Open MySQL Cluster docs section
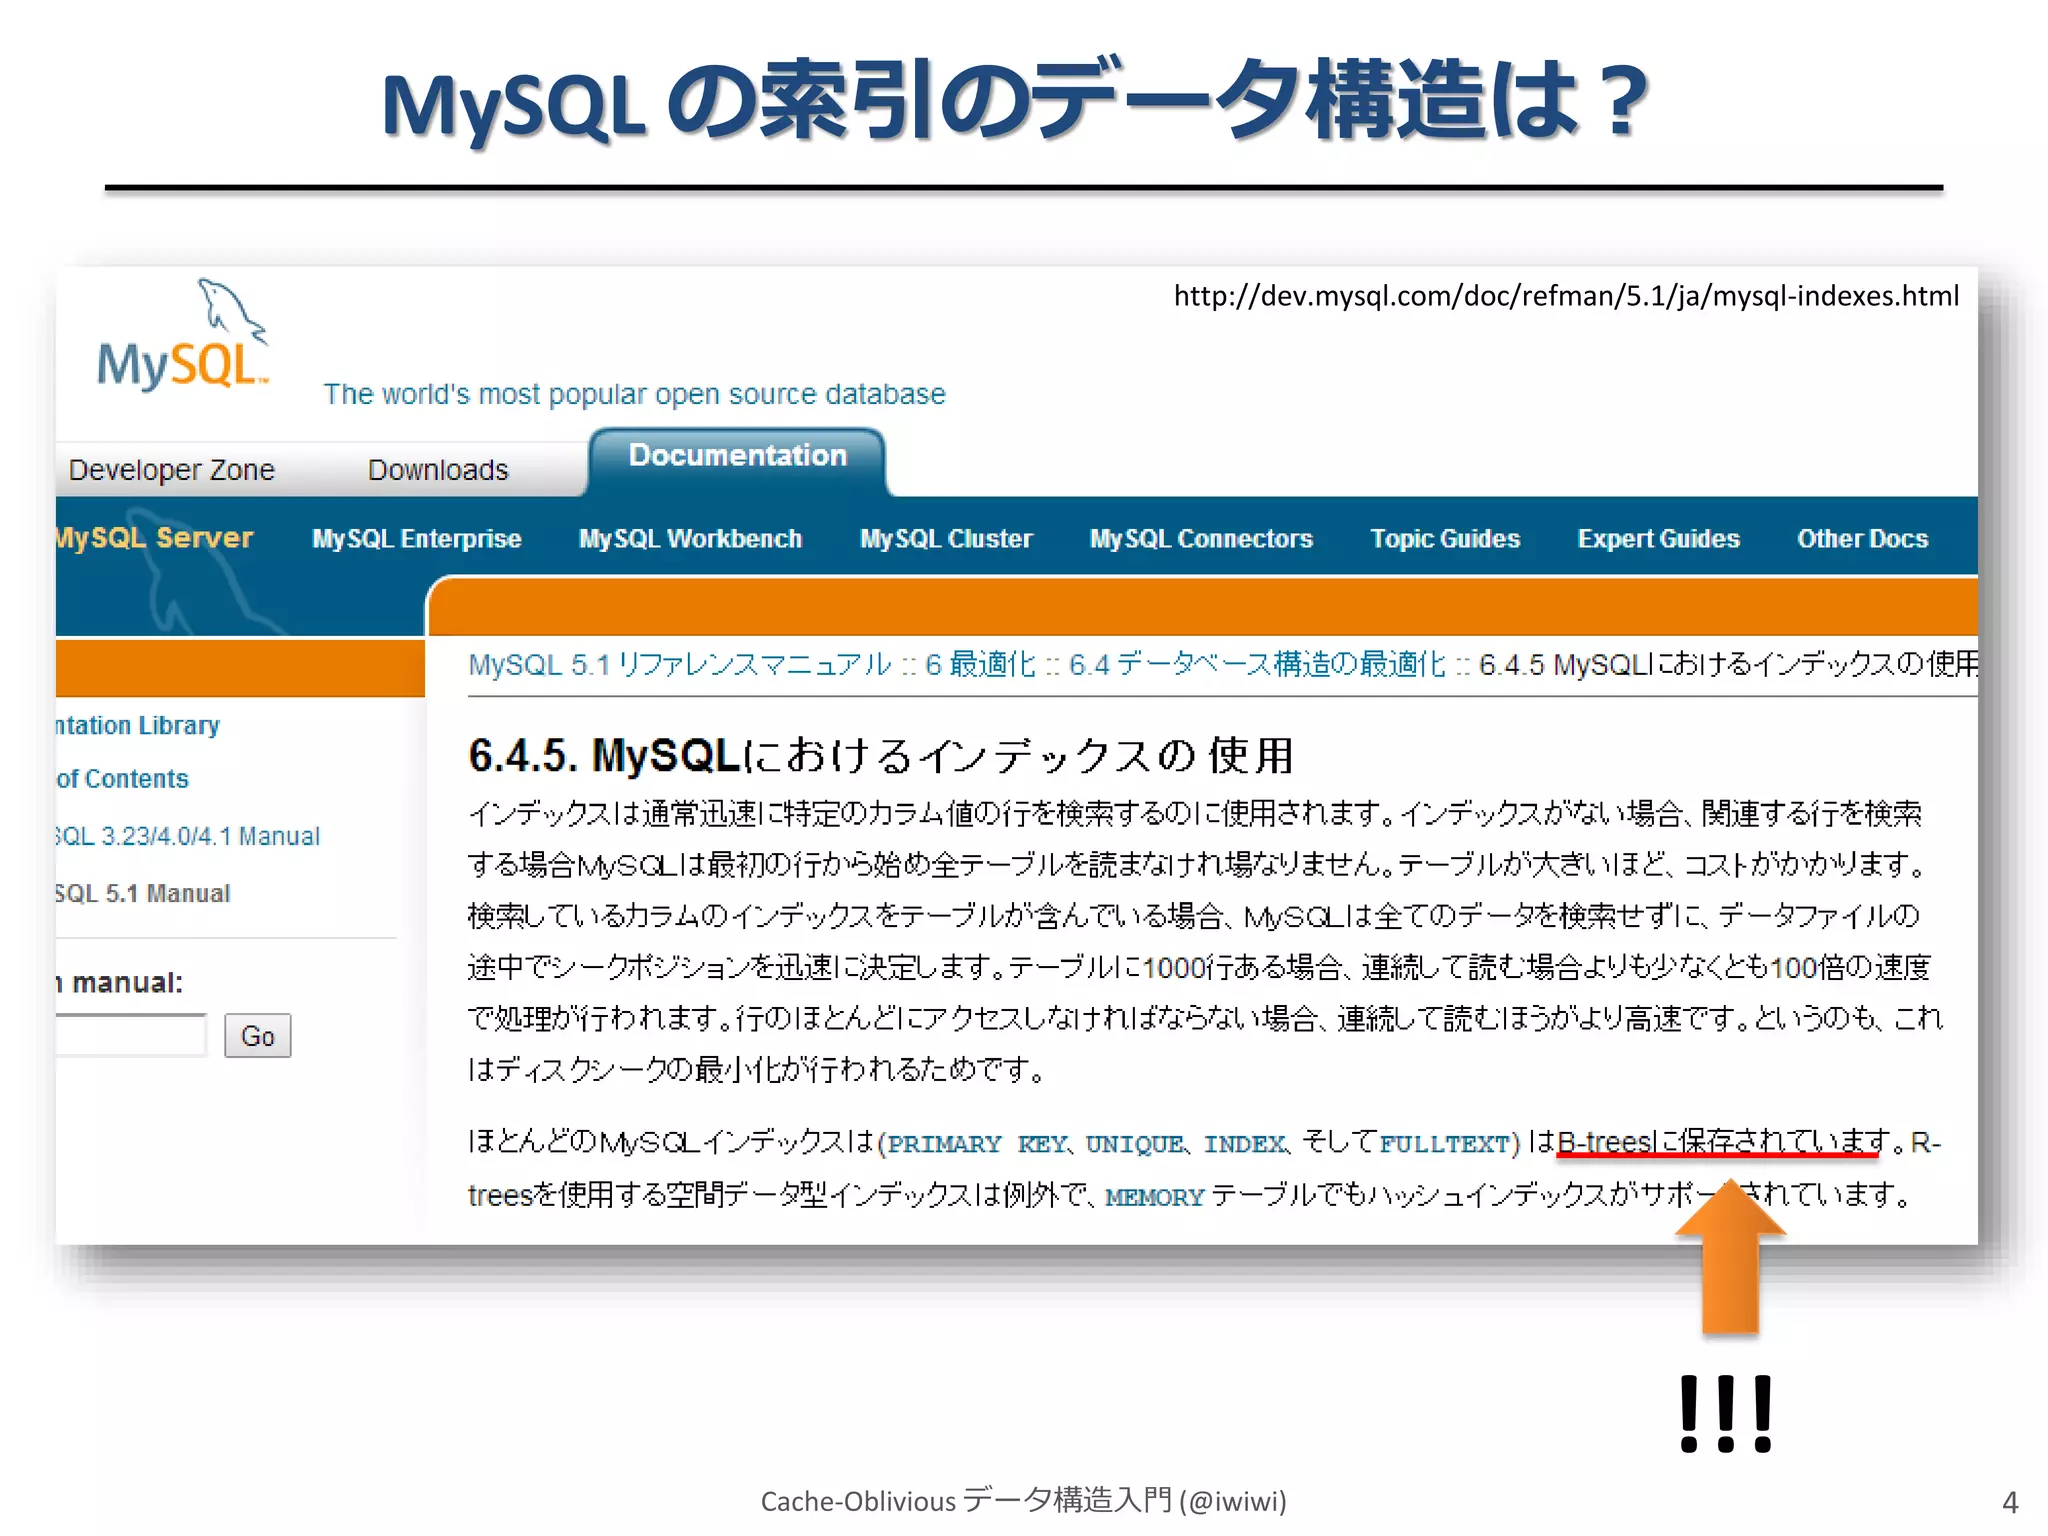 click(x=946, y=539)
